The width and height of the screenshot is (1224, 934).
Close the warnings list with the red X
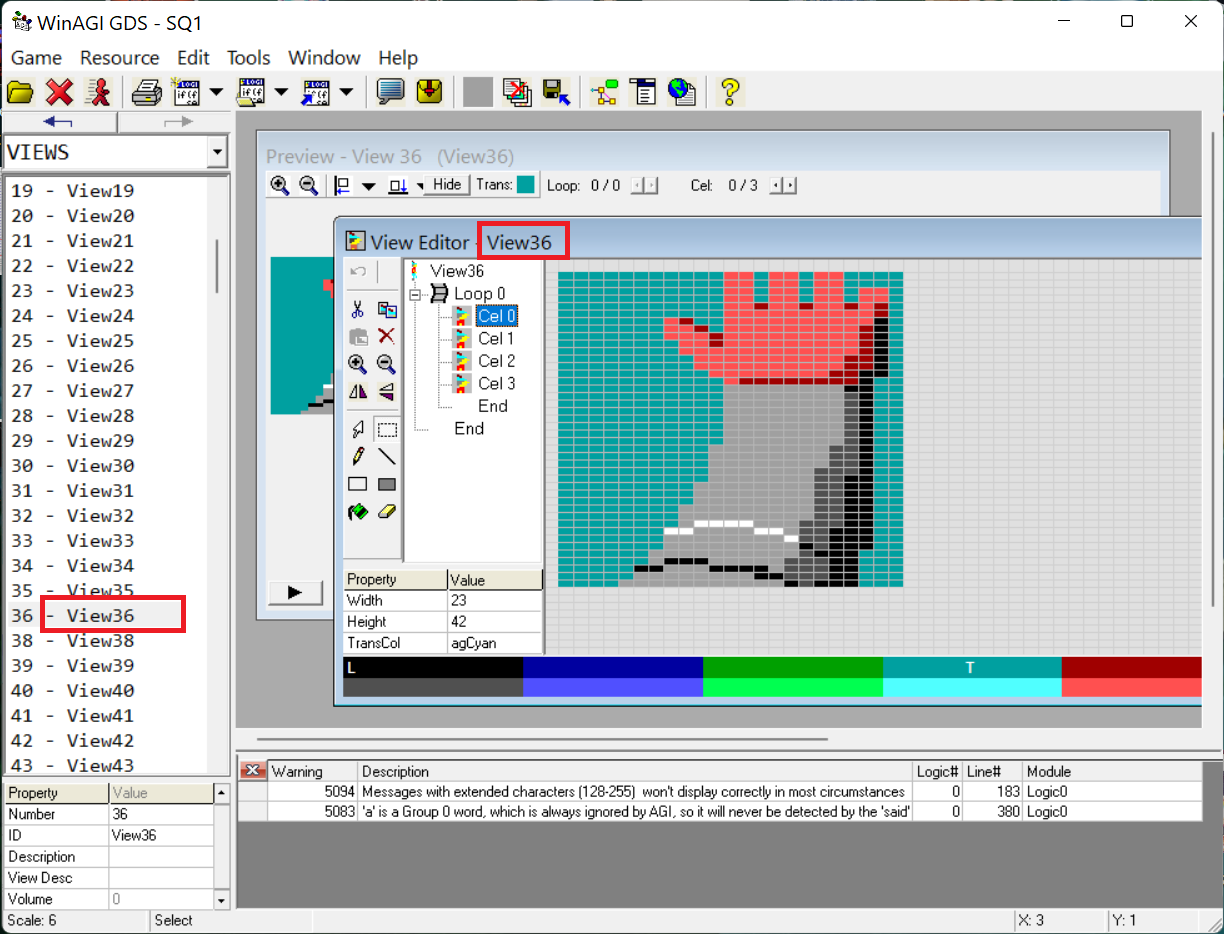(253, 770)
